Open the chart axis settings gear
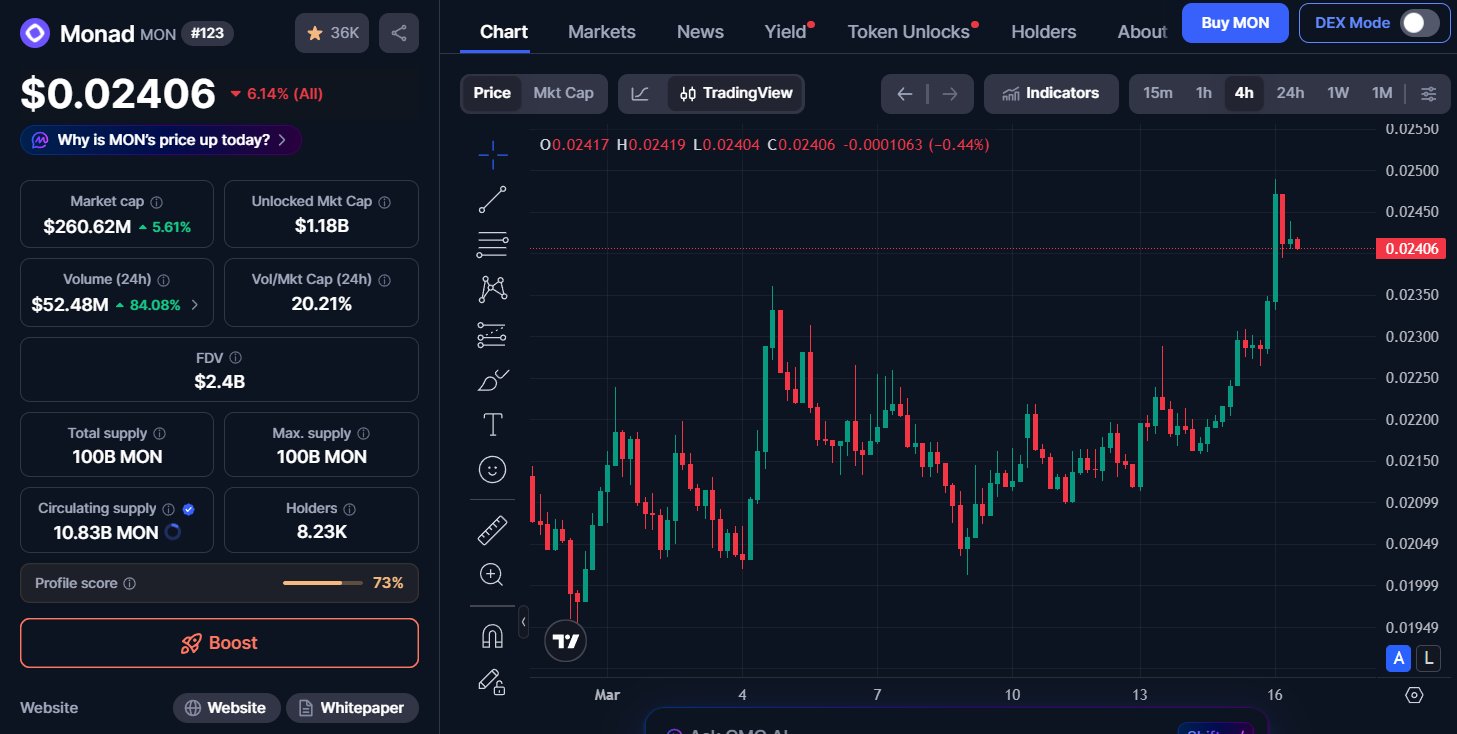This screenshot has width=1457, height=734. click(x=1414, y=695)
